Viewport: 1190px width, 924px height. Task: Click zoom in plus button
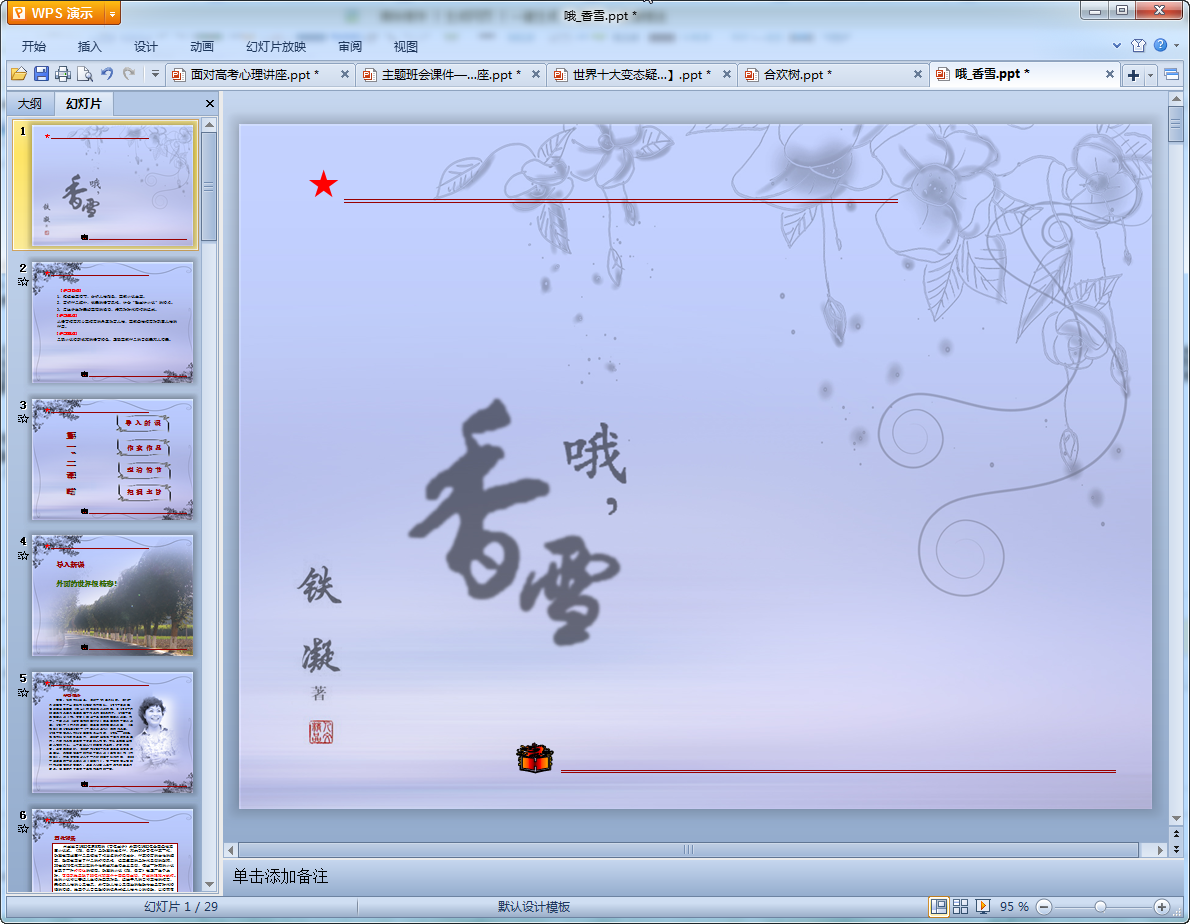coord(1161,907)
